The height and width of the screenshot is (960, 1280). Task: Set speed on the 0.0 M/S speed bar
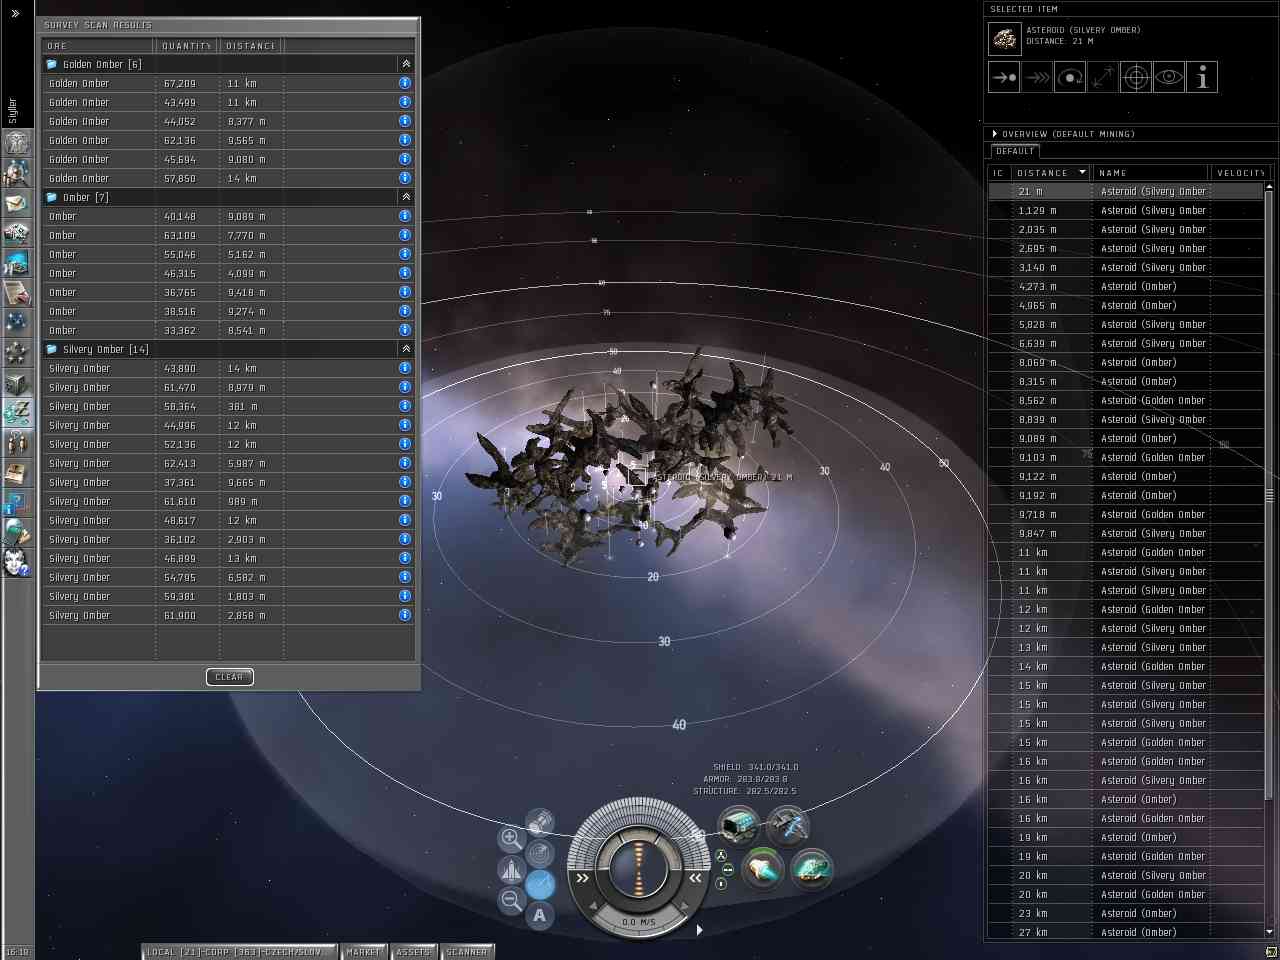(638, 922)
